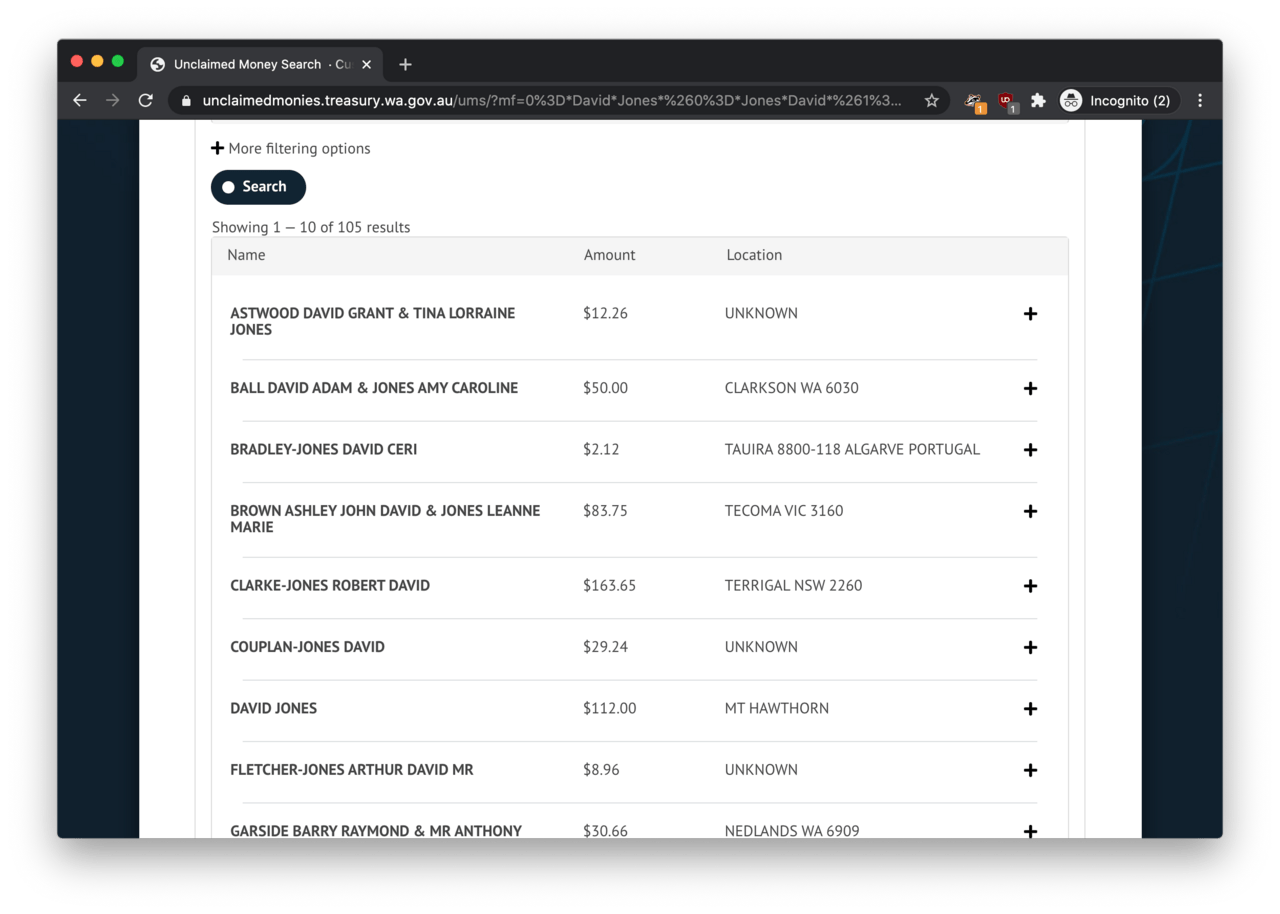Image resolution: width=1280 pixels, height=914 pixels.
Task: Expand the BROWN ASHLEY JOHN DAVID row
Action: pos(1030,511)
